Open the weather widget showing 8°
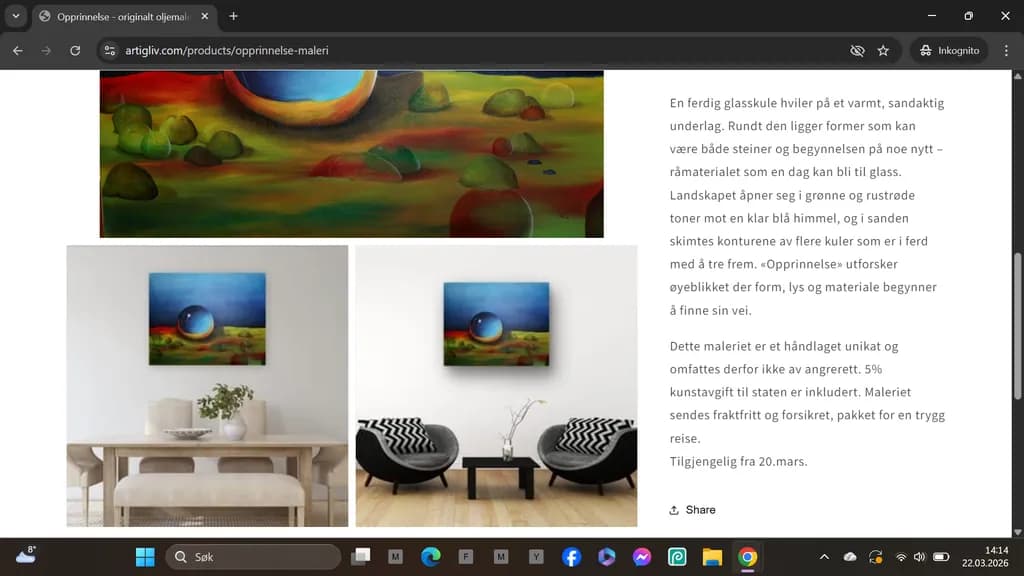 click(x=26, y=556)
